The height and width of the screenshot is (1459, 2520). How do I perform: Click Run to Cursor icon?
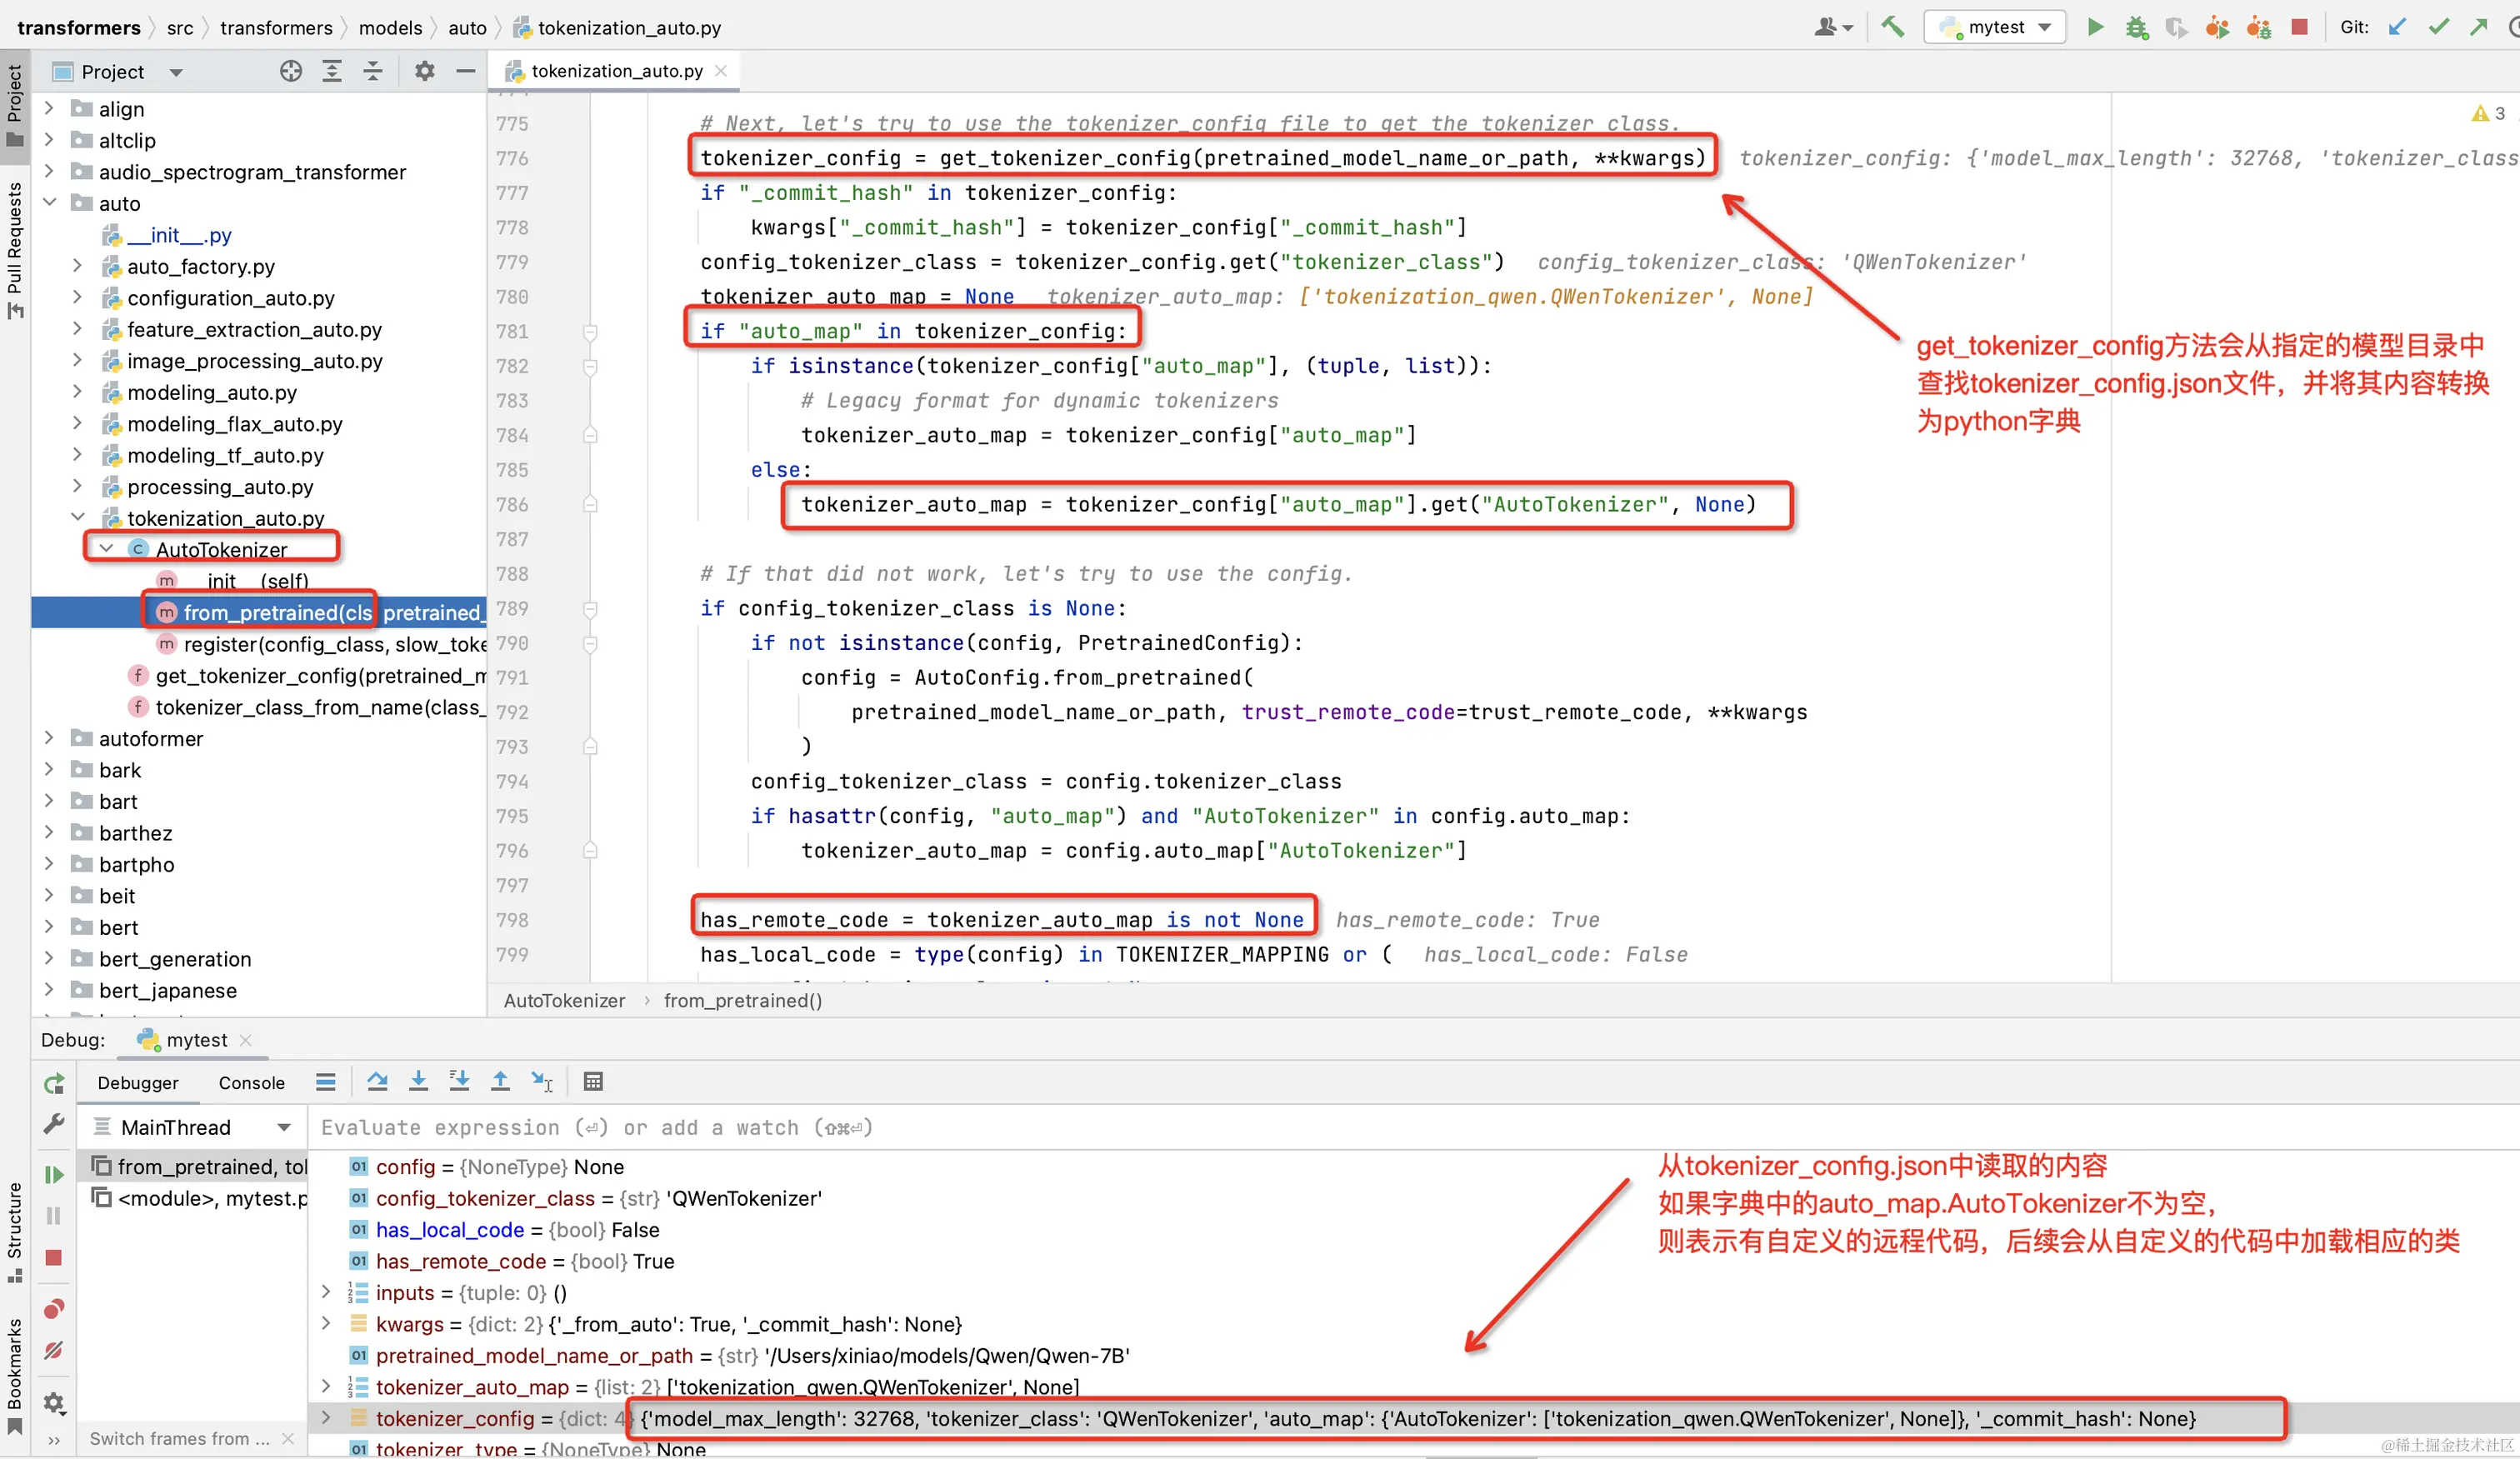(542, 1081)
